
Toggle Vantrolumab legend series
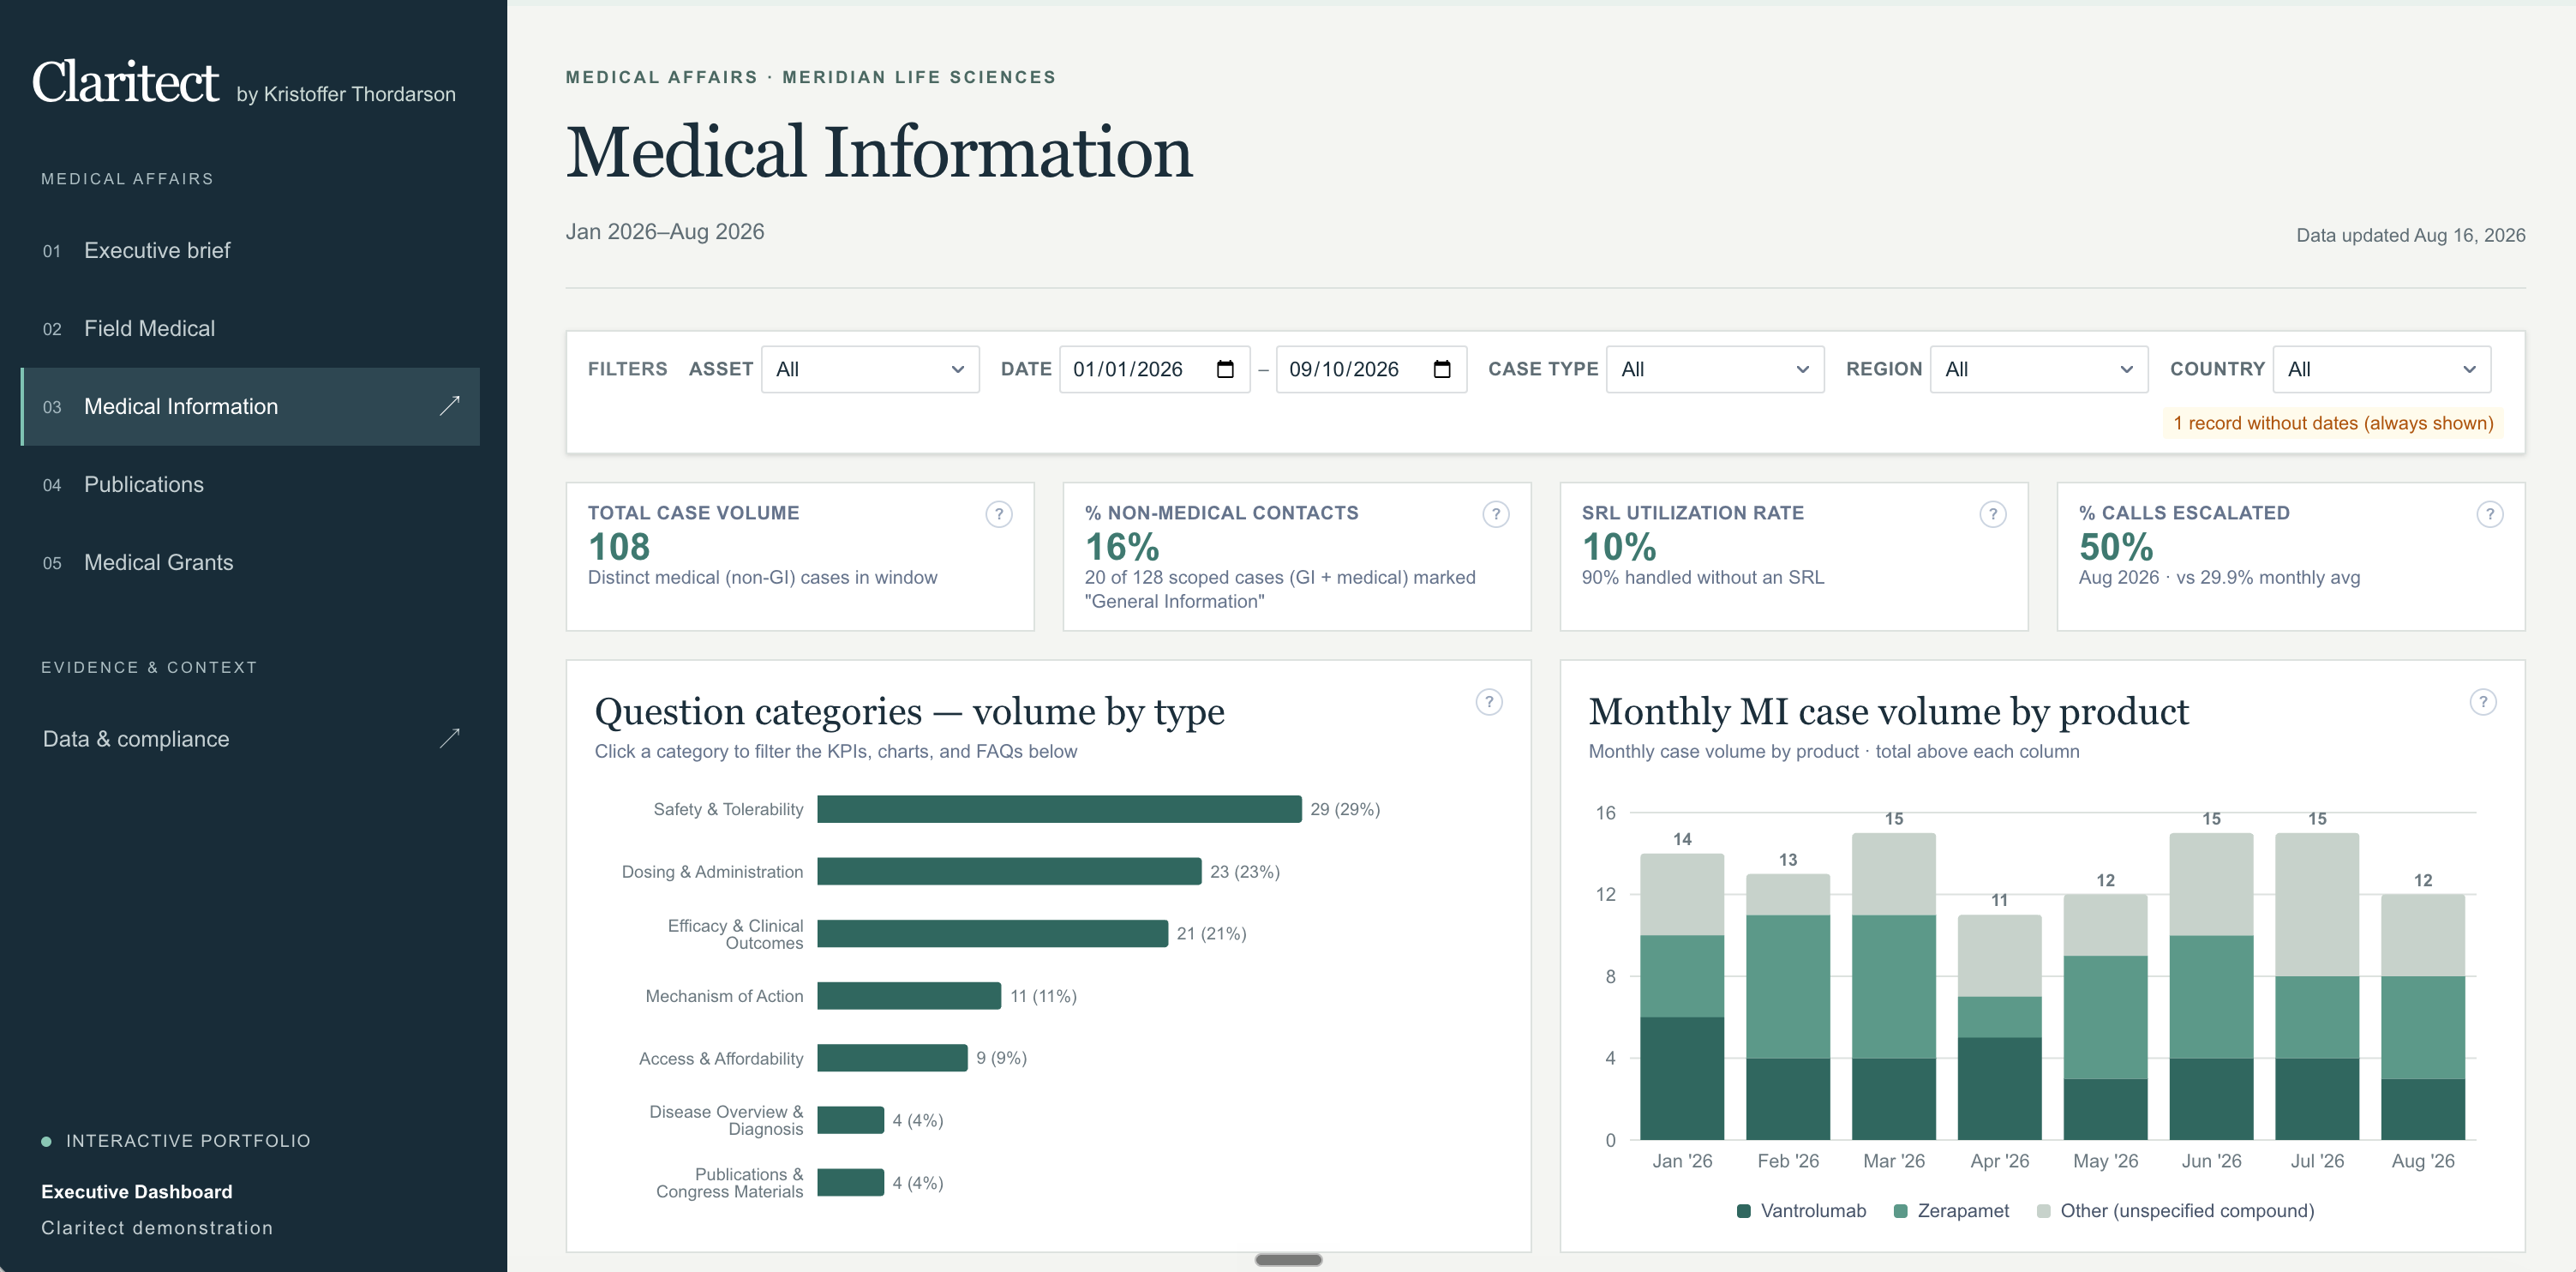click(x=1801, y=1211)
